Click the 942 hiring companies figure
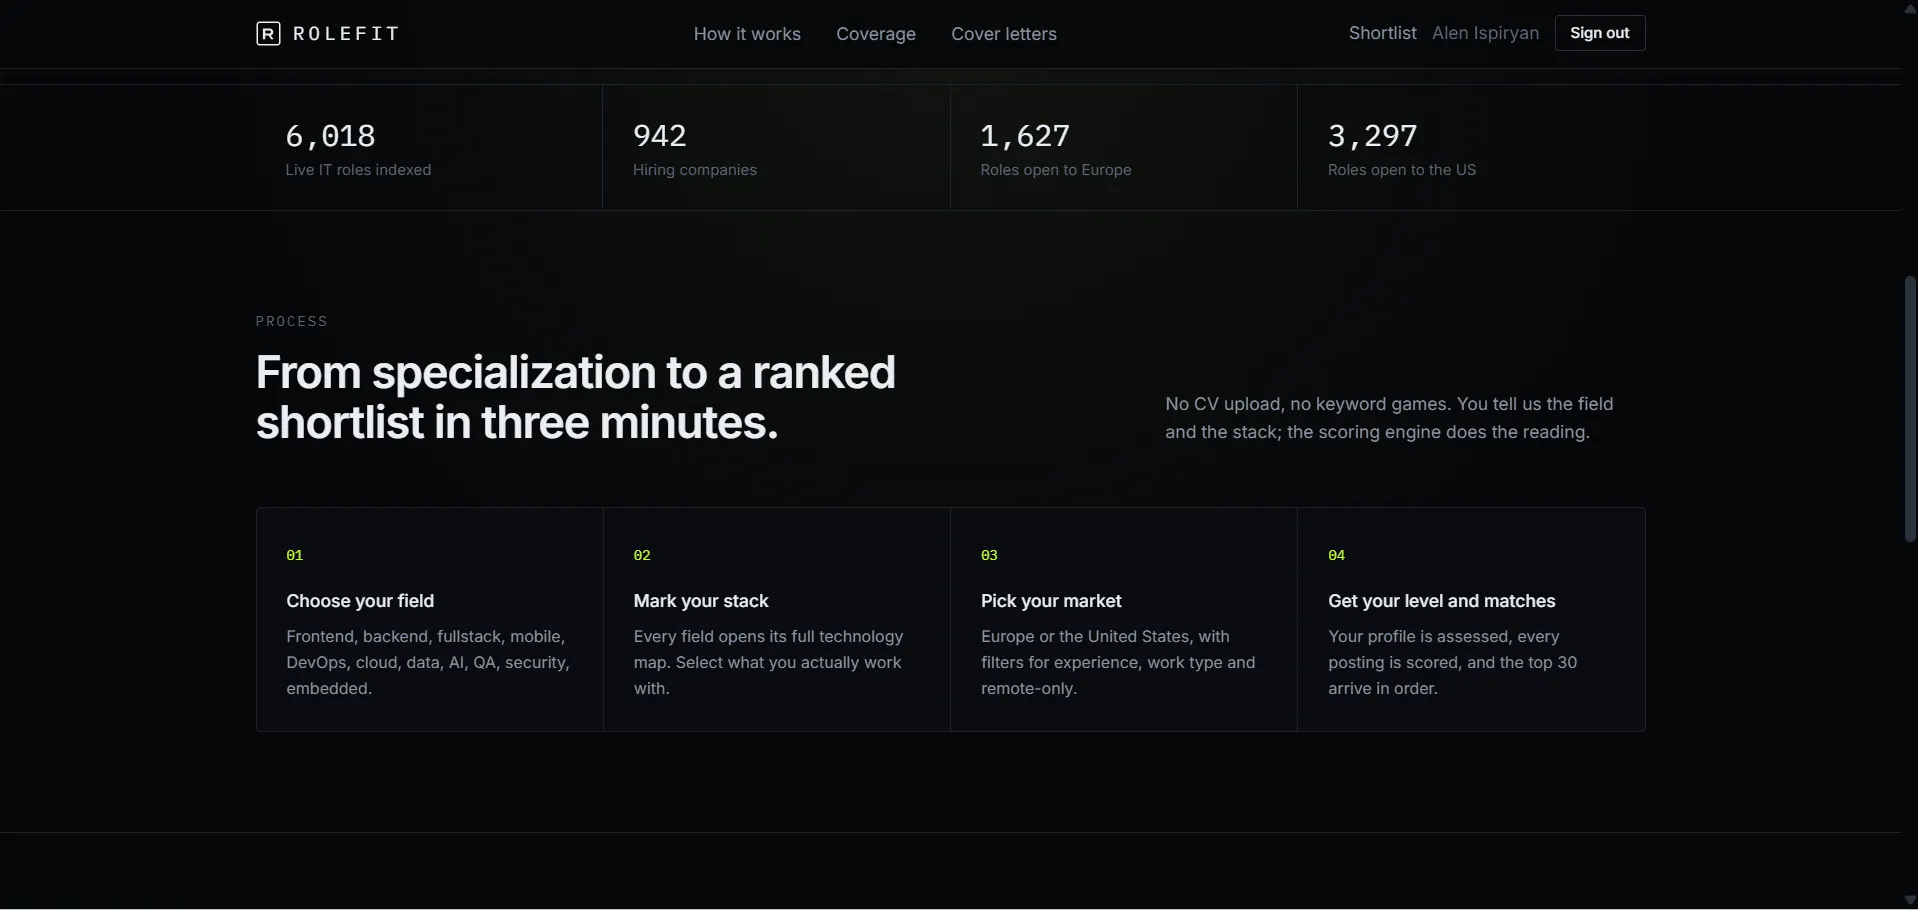Viewport: 1918px width, 910px height. click(659, 135)
